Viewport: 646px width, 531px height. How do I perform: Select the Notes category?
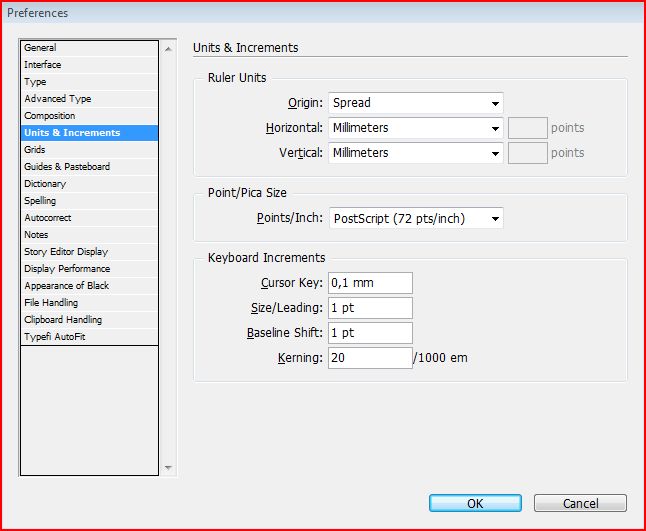tap(89, 235)
